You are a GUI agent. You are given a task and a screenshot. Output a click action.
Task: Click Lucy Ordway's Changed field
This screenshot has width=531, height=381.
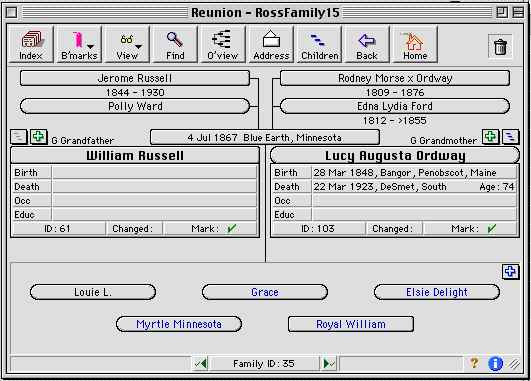pos(394,229)
